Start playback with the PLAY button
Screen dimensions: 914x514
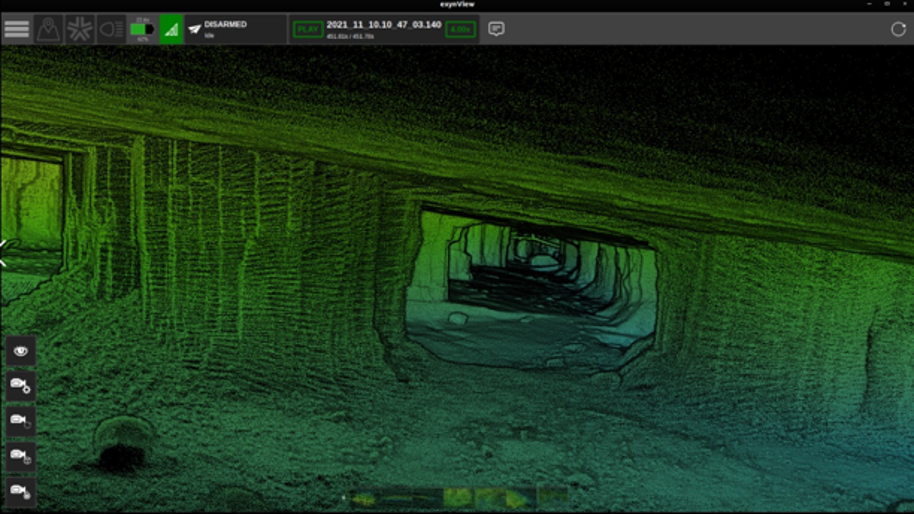point(308,29)
